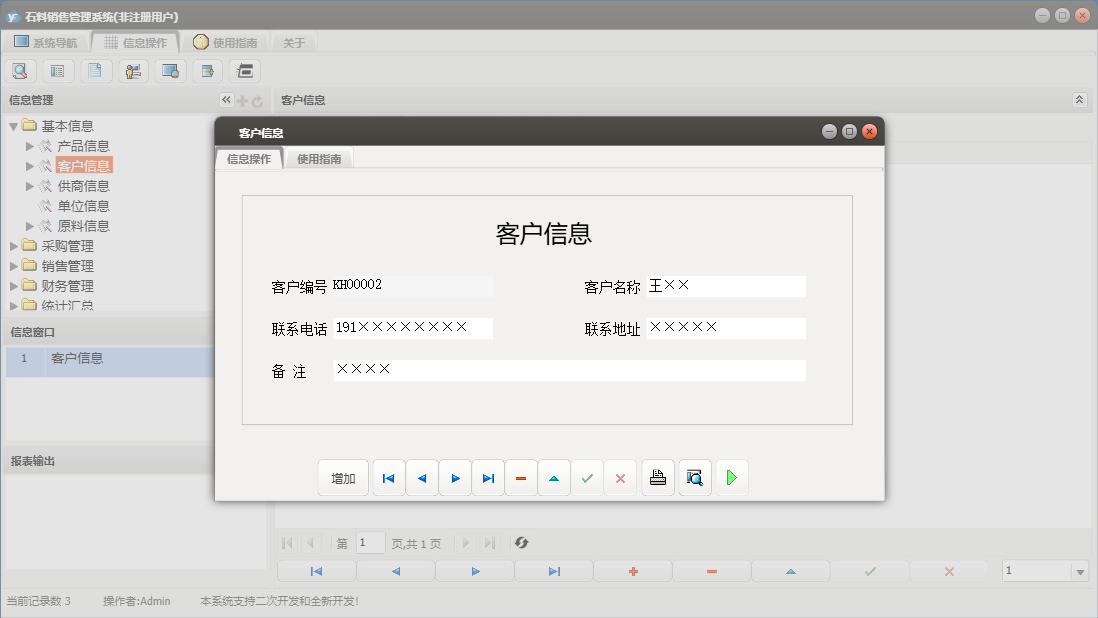The width and height of the screenshot is (1098, 618).
Task: Click the refresh icon in the bottom pager bar
Action: (519, 543)
